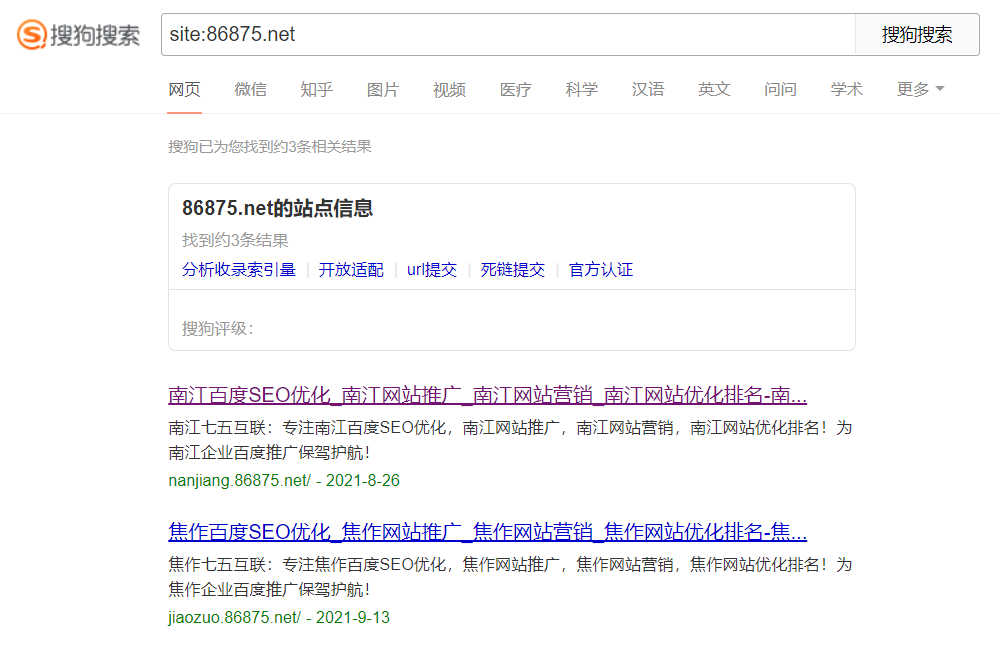Select the 问问 tab
Screen dimensions: 1000x649
pos(780,90)
